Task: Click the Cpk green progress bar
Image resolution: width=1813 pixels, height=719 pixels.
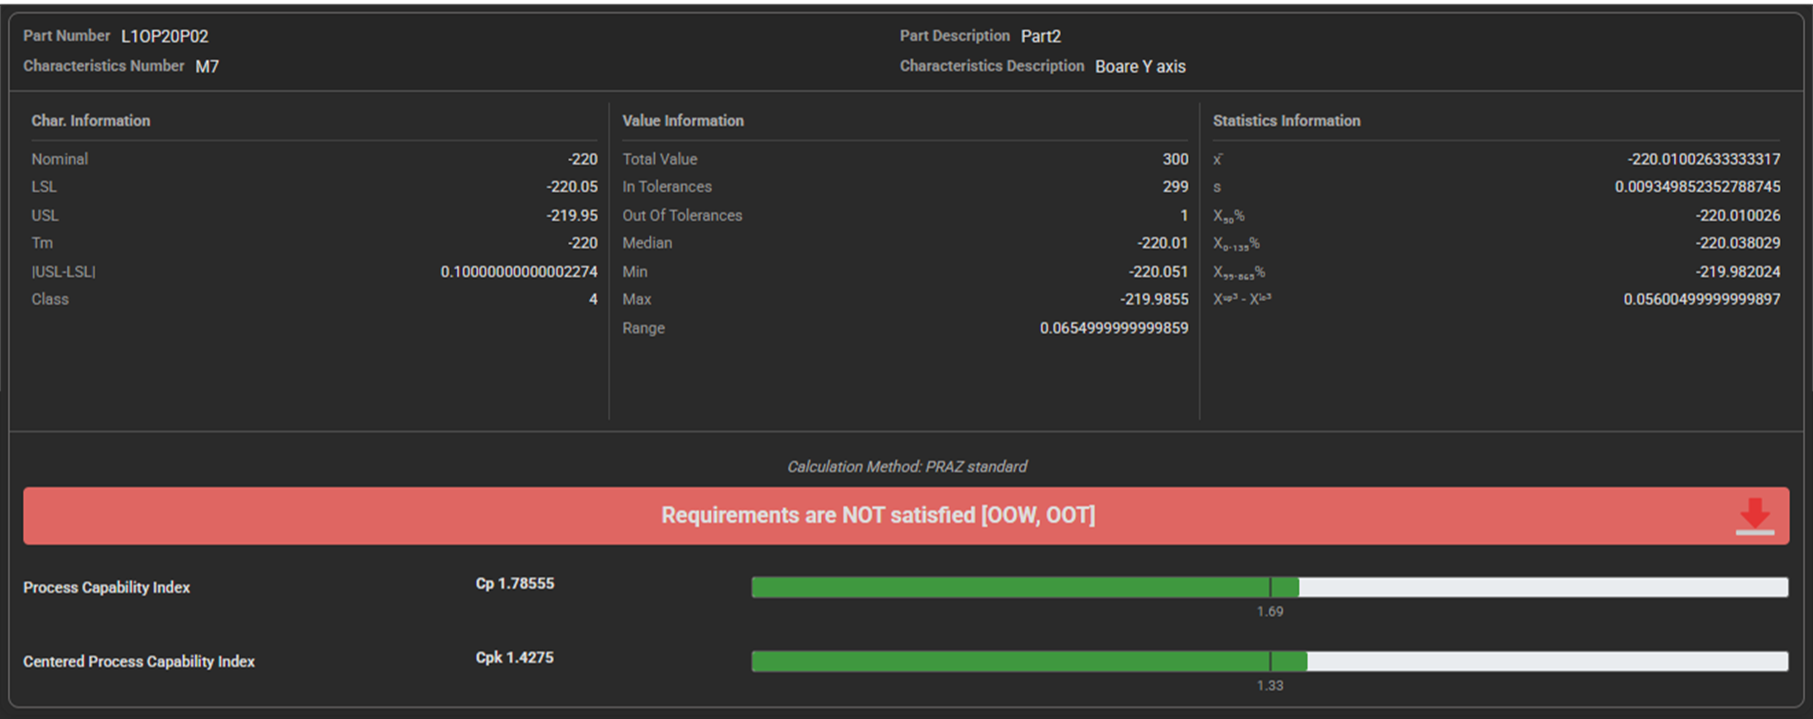Action: point(1028,662)
